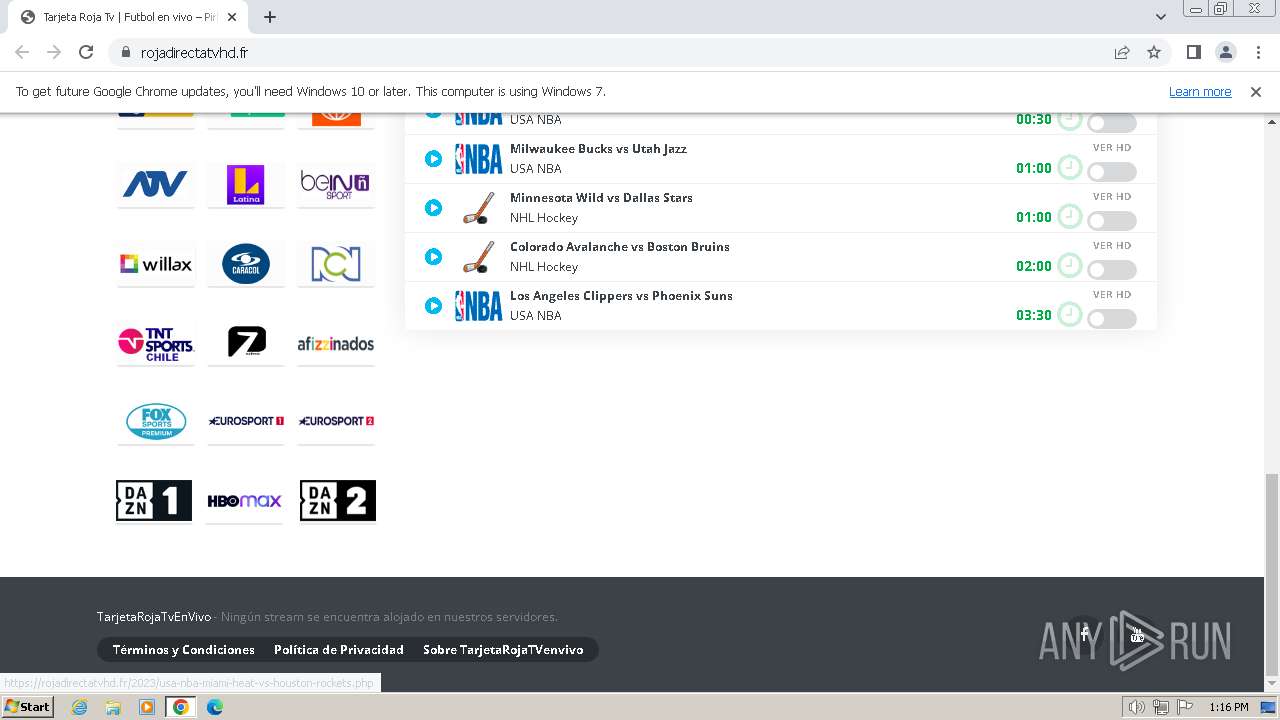Share this page from the address bar
The width and height of the screenshot is (1280, 720).
pyautogui.click(x=1122, y=52)
